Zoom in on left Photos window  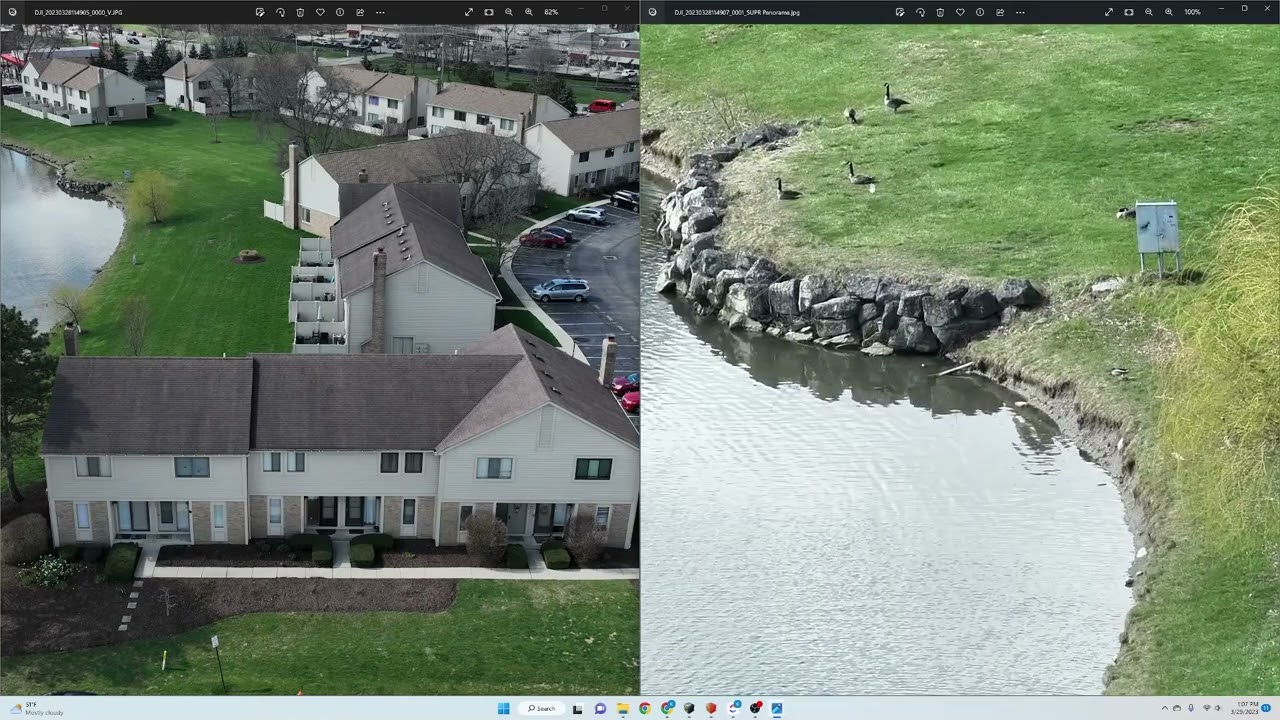tap(529, 12)
